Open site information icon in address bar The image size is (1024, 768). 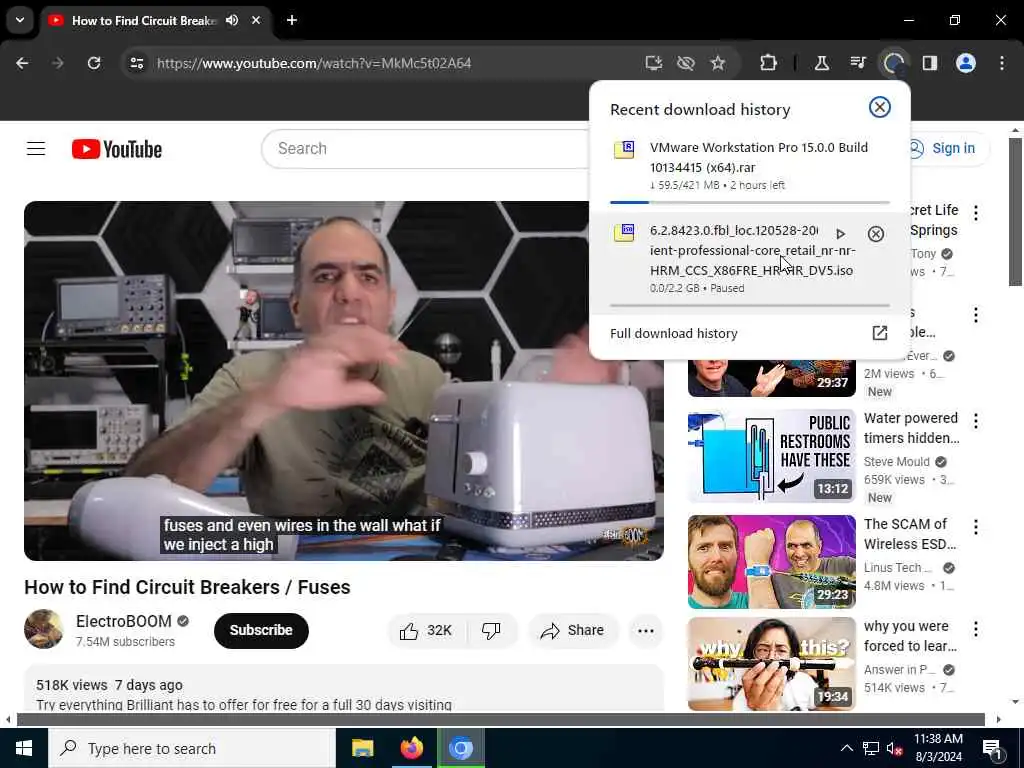[136, 63]
